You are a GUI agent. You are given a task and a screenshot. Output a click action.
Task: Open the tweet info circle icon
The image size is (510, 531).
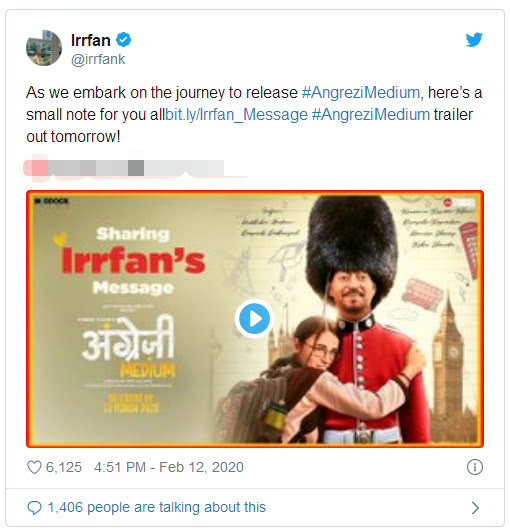[x=474, y=467]
